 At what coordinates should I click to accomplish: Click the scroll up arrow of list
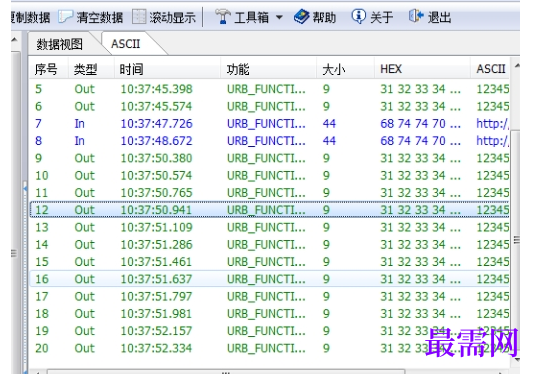(x=517, y=65)
